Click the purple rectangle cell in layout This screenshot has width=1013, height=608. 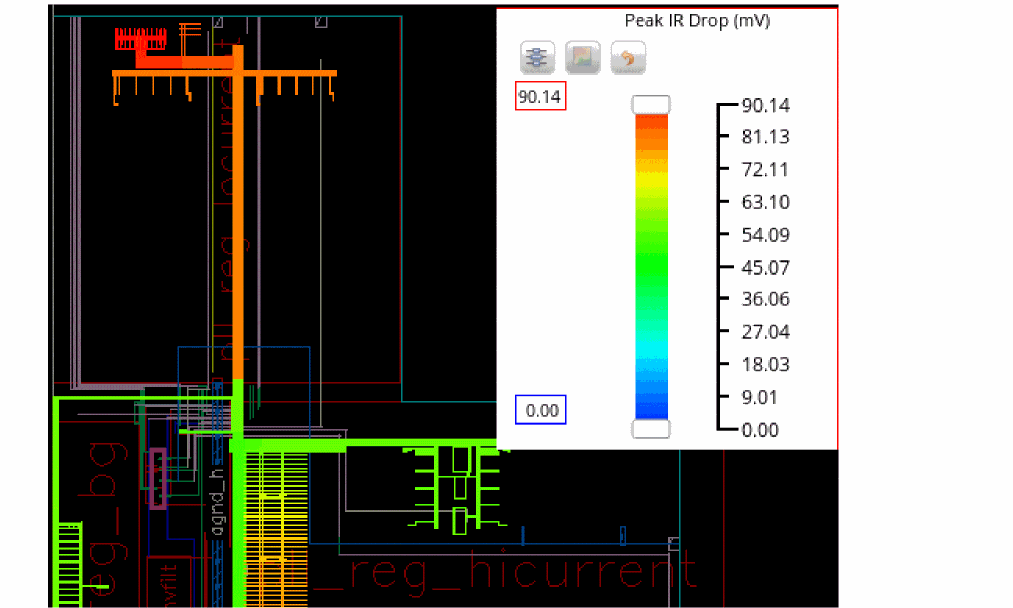(158, 478)
